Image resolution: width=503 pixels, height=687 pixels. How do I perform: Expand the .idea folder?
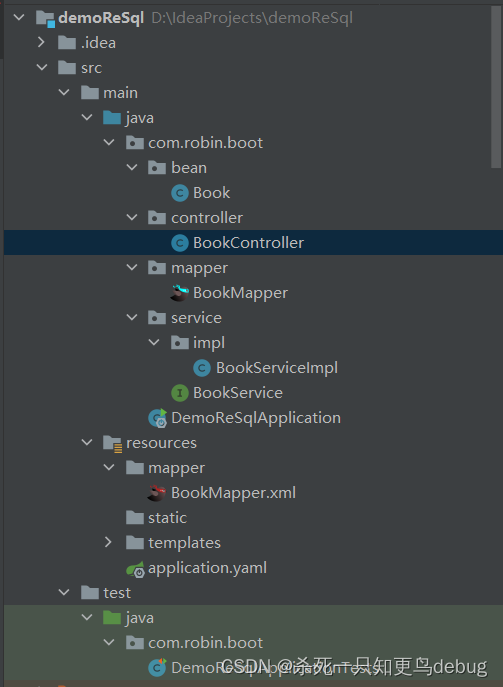[x=41, y=42]
